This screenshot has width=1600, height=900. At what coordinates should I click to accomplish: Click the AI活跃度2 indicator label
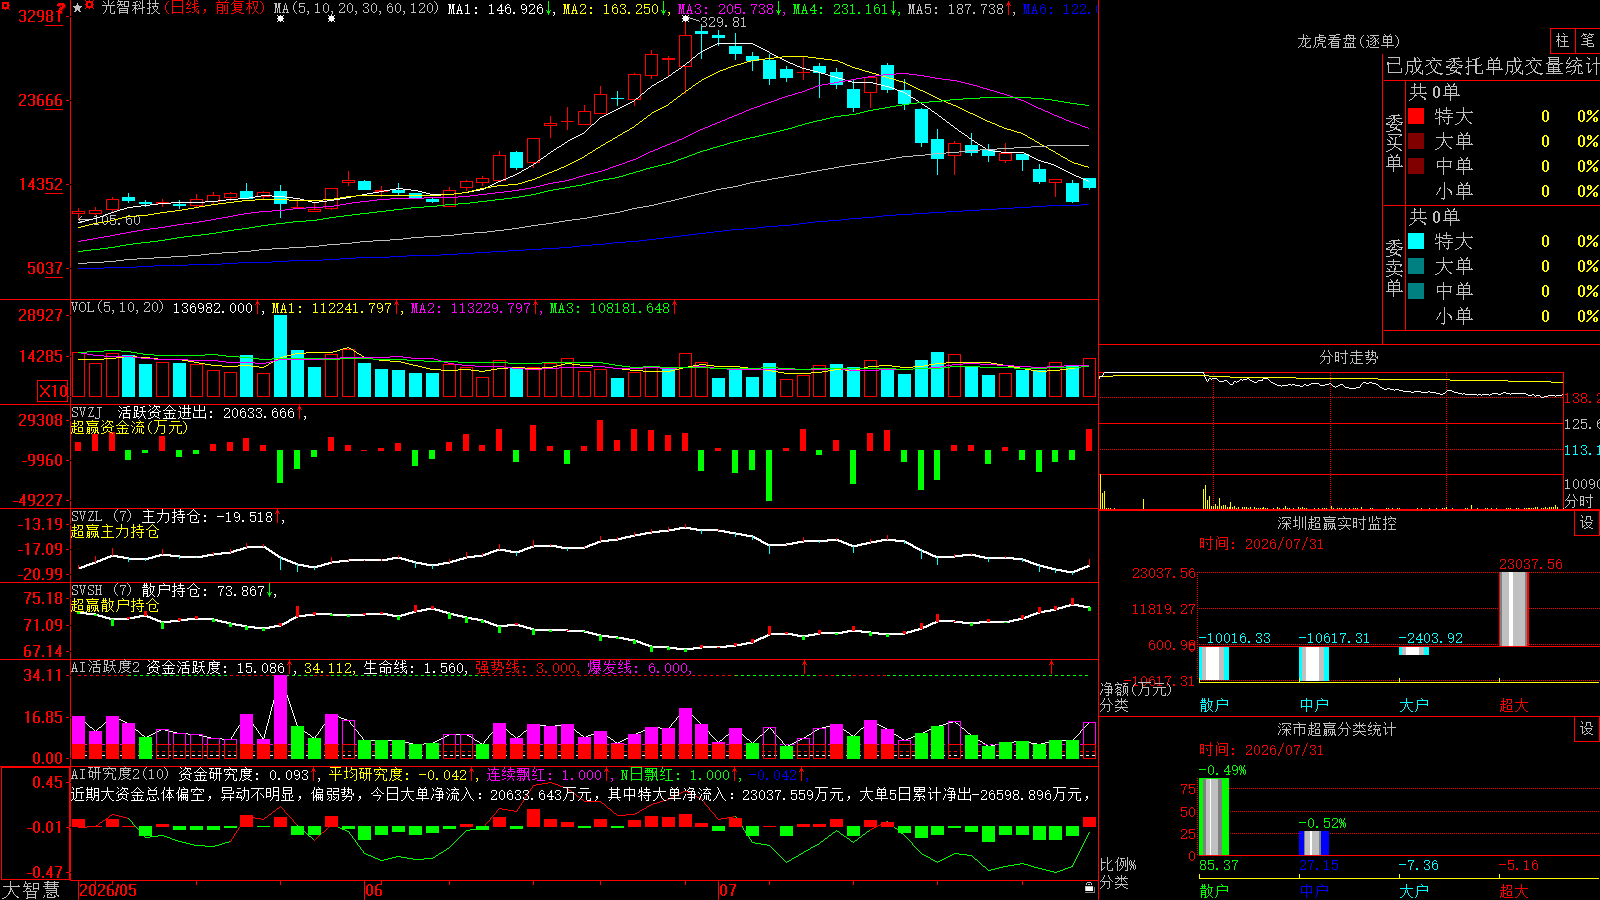click(x=105, y=668)
